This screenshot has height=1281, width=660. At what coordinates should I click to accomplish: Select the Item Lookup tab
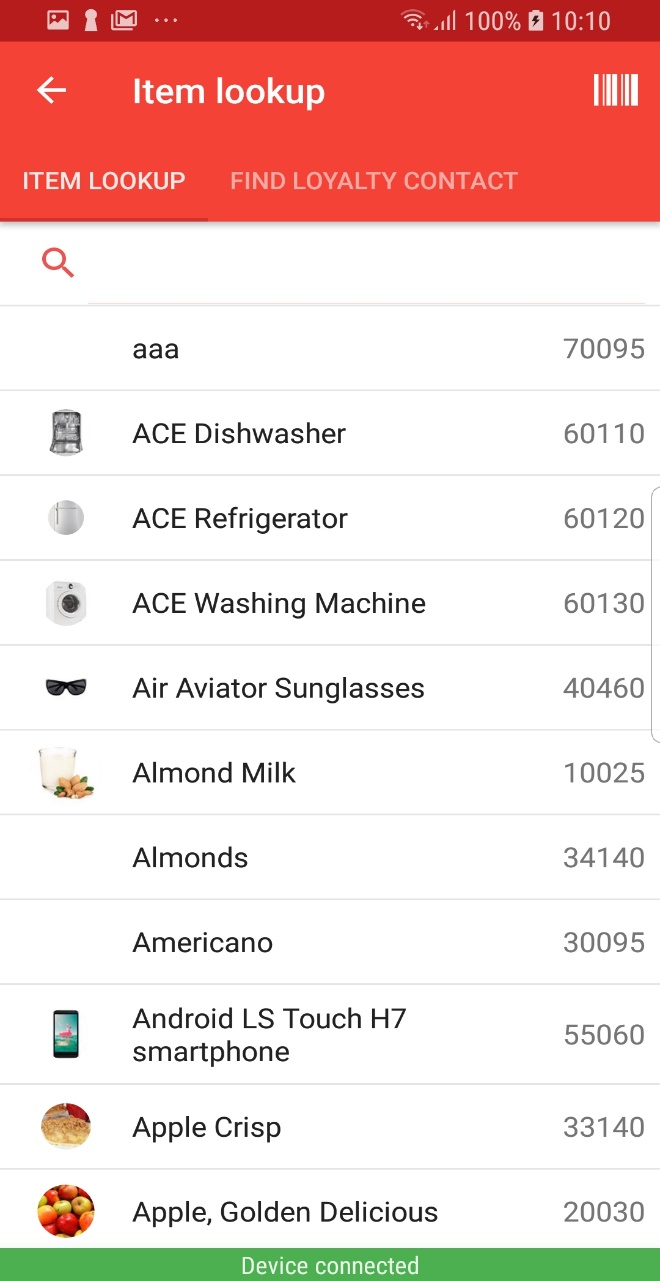[104, 181]
